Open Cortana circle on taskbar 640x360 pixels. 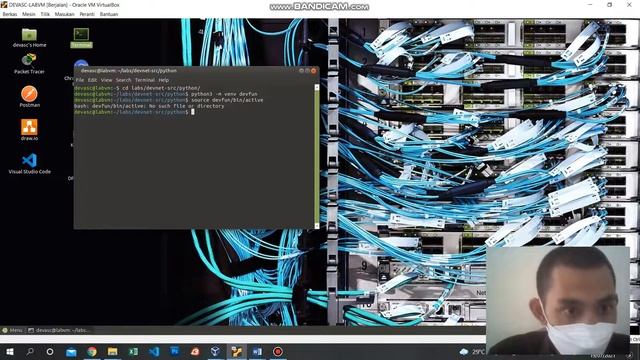point(50,351)
